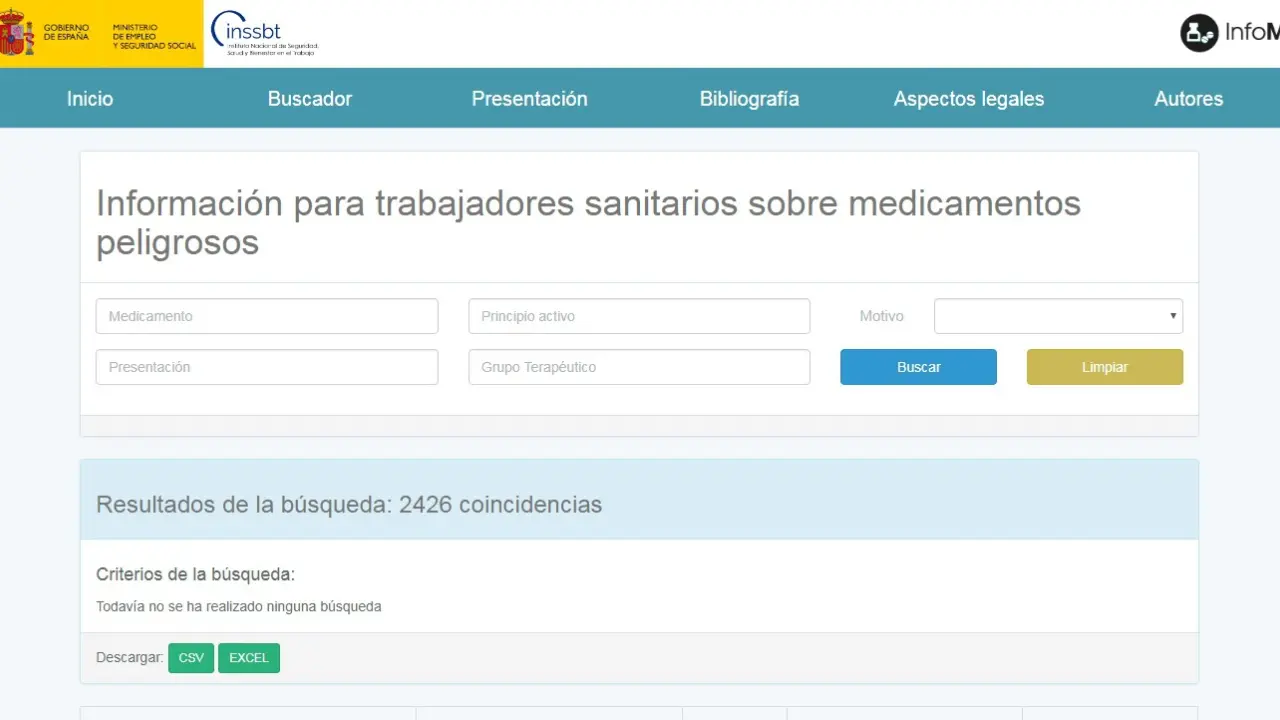Click the INSSBT institute logo
Screen dimensions: 1280x720
(x=264, y=34)
